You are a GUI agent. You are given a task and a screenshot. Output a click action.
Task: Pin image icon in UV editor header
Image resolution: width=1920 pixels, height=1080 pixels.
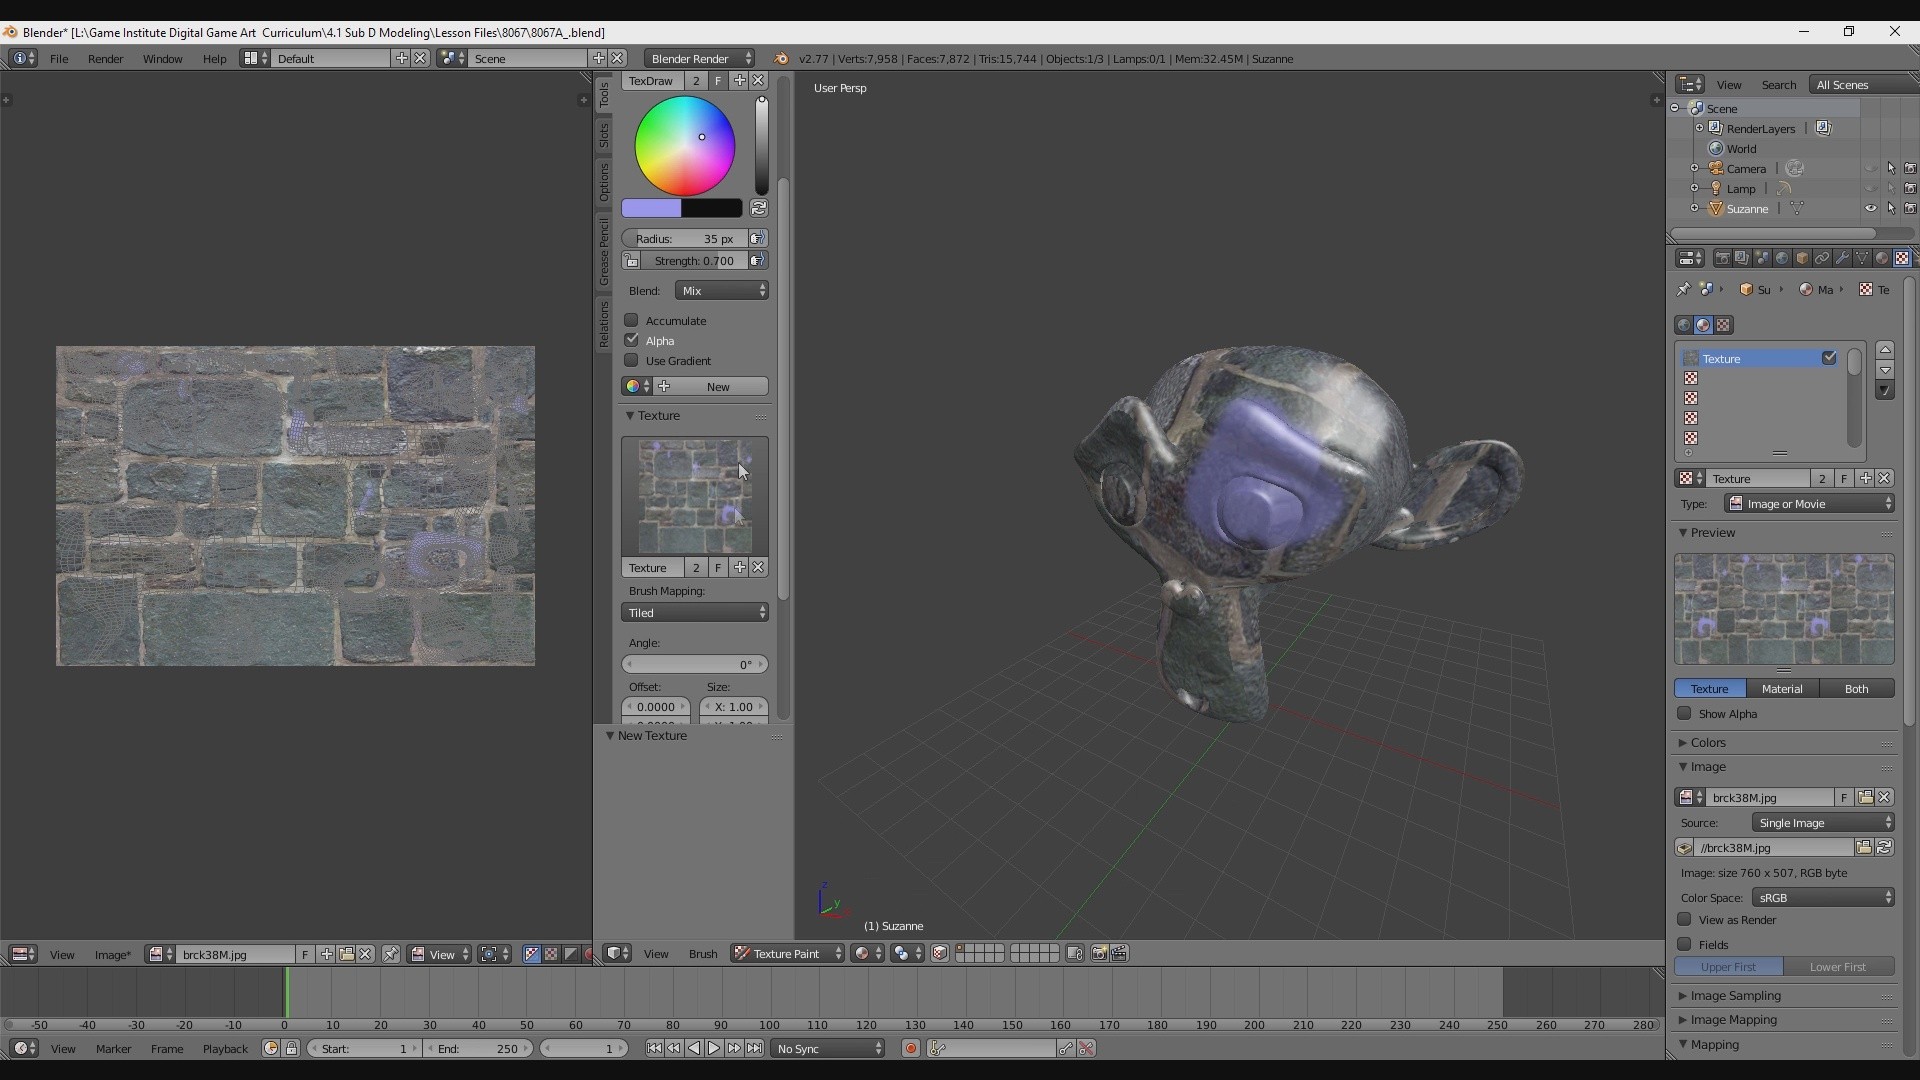tap(391, 954)
